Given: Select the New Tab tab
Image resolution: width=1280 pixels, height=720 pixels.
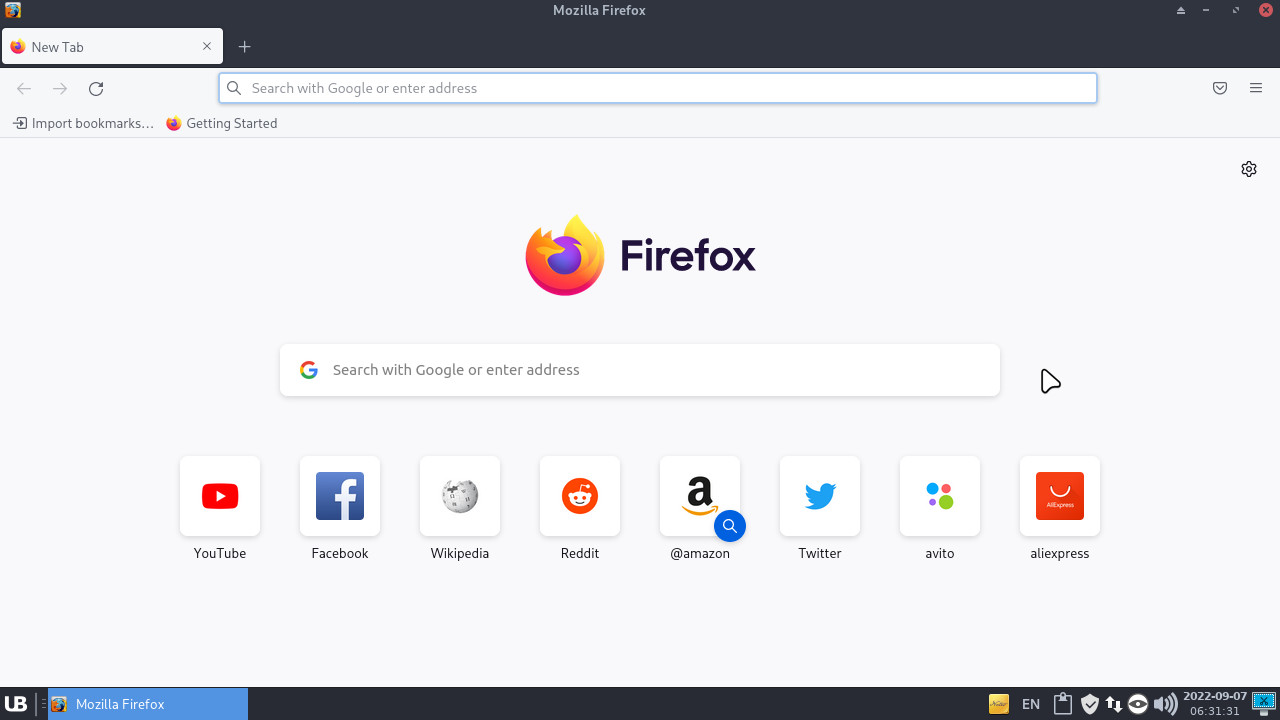Looking at the screenshot, I should 112,47.
